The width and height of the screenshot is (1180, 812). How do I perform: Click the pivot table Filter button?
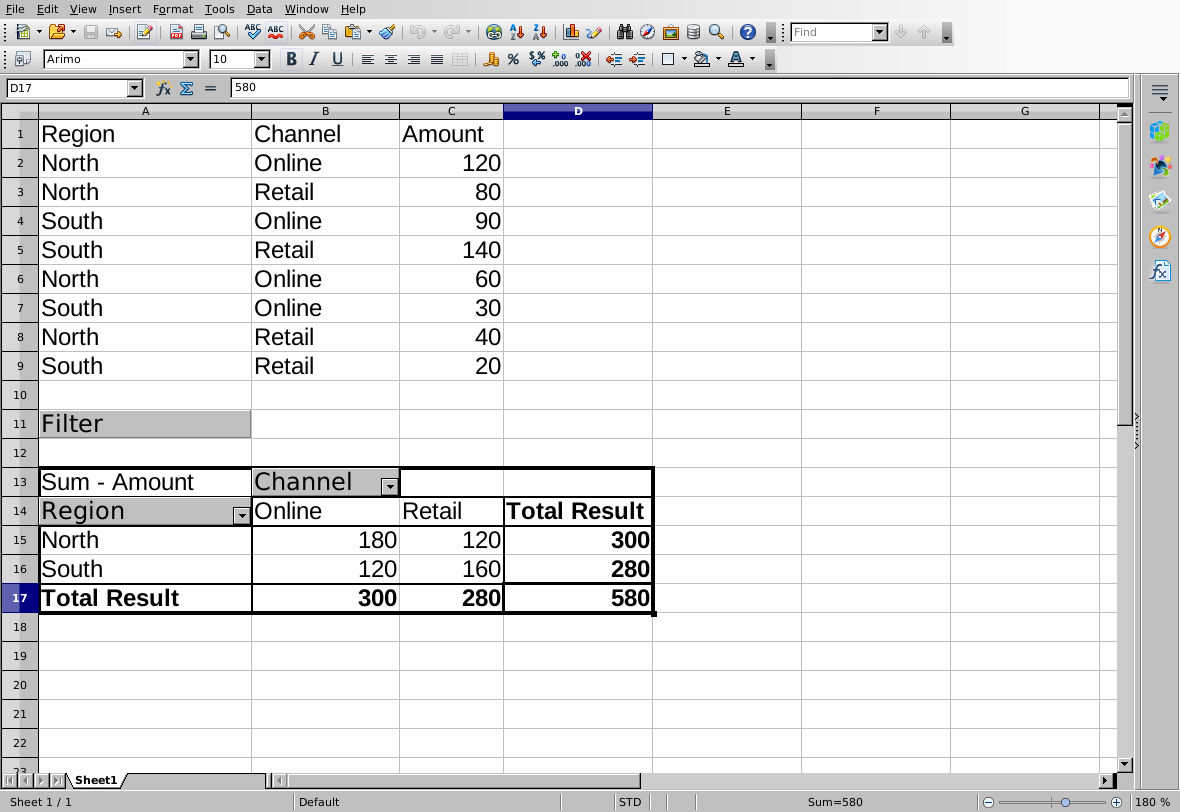(144, 424)
